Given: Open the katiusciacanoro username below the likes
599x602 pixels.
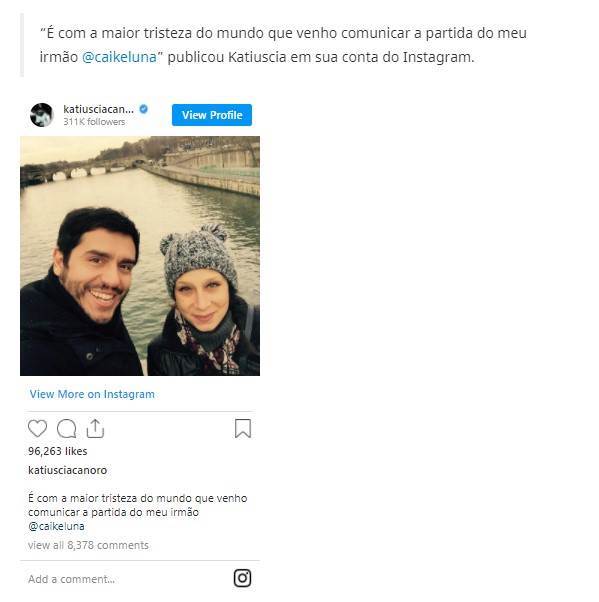Looking at the screenshot, I should [68, 470].
